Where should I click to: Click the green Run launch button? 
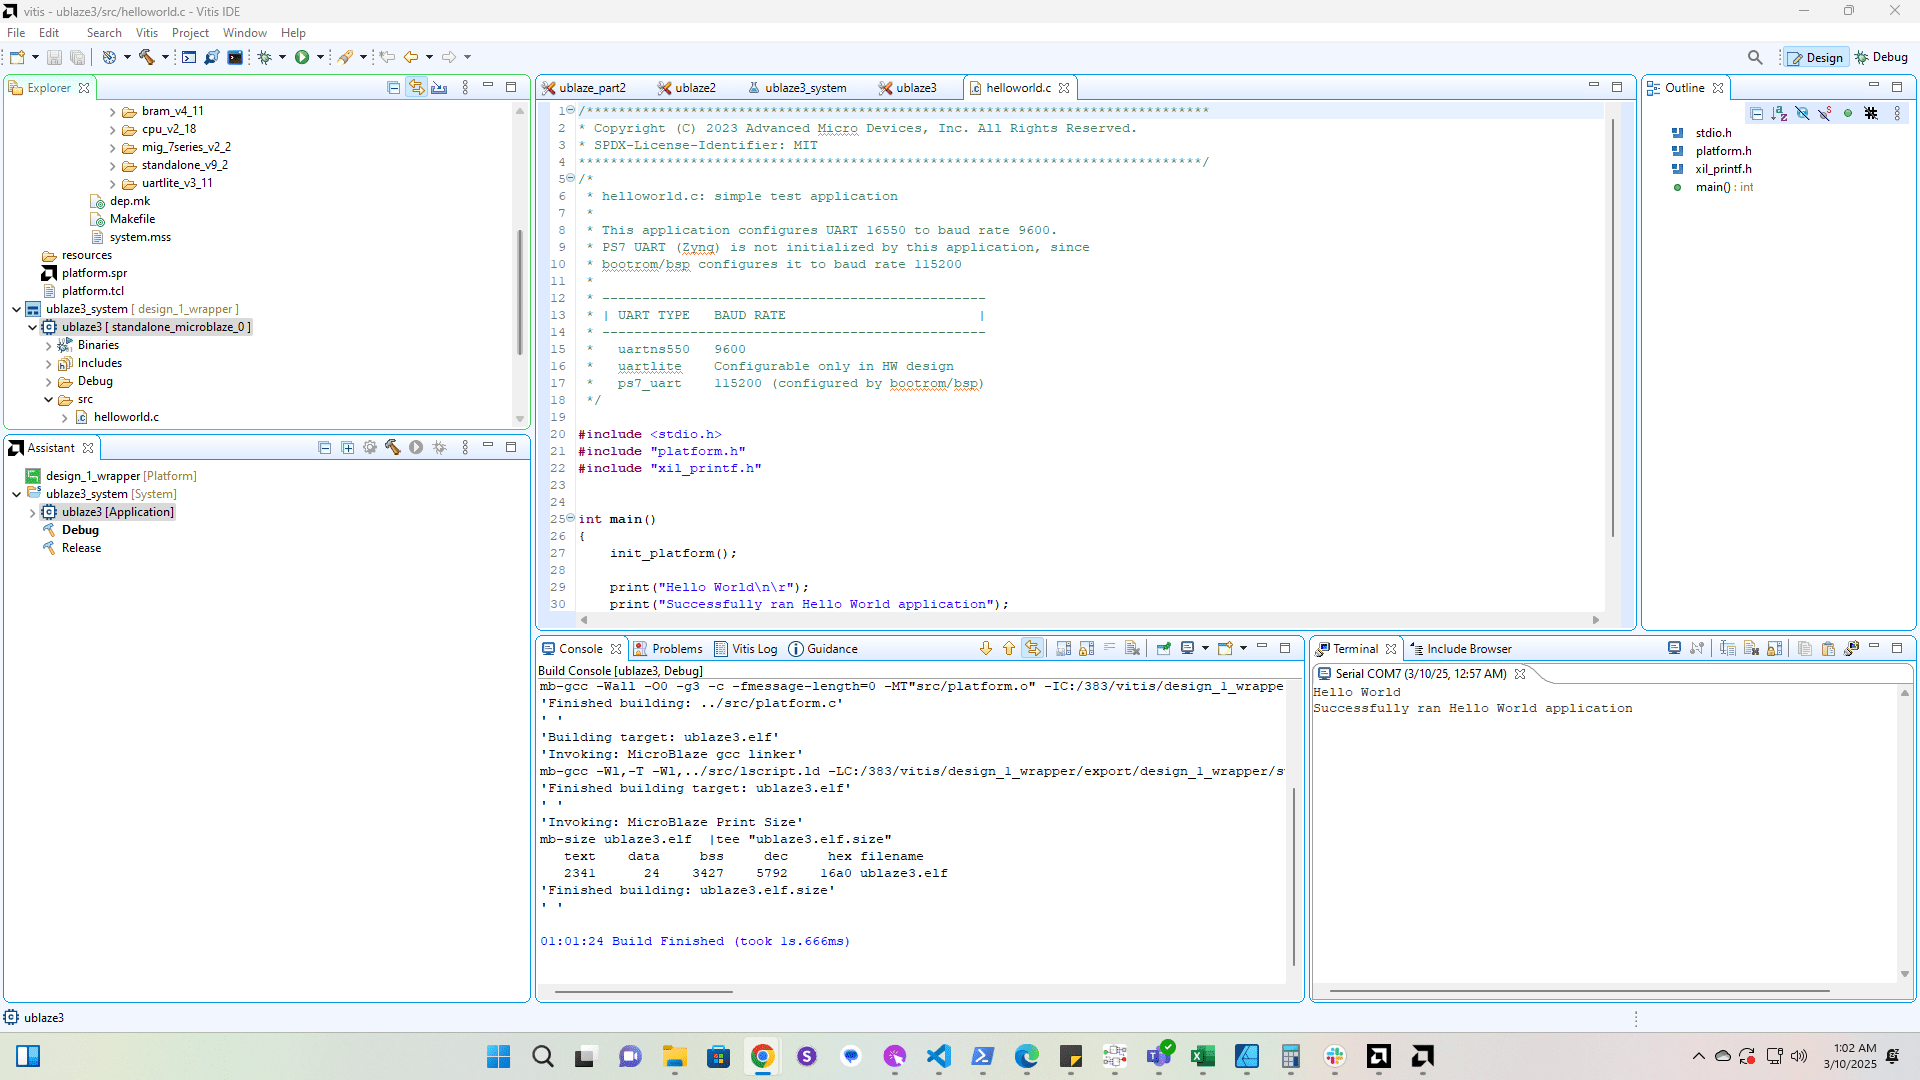coord(302,57)
